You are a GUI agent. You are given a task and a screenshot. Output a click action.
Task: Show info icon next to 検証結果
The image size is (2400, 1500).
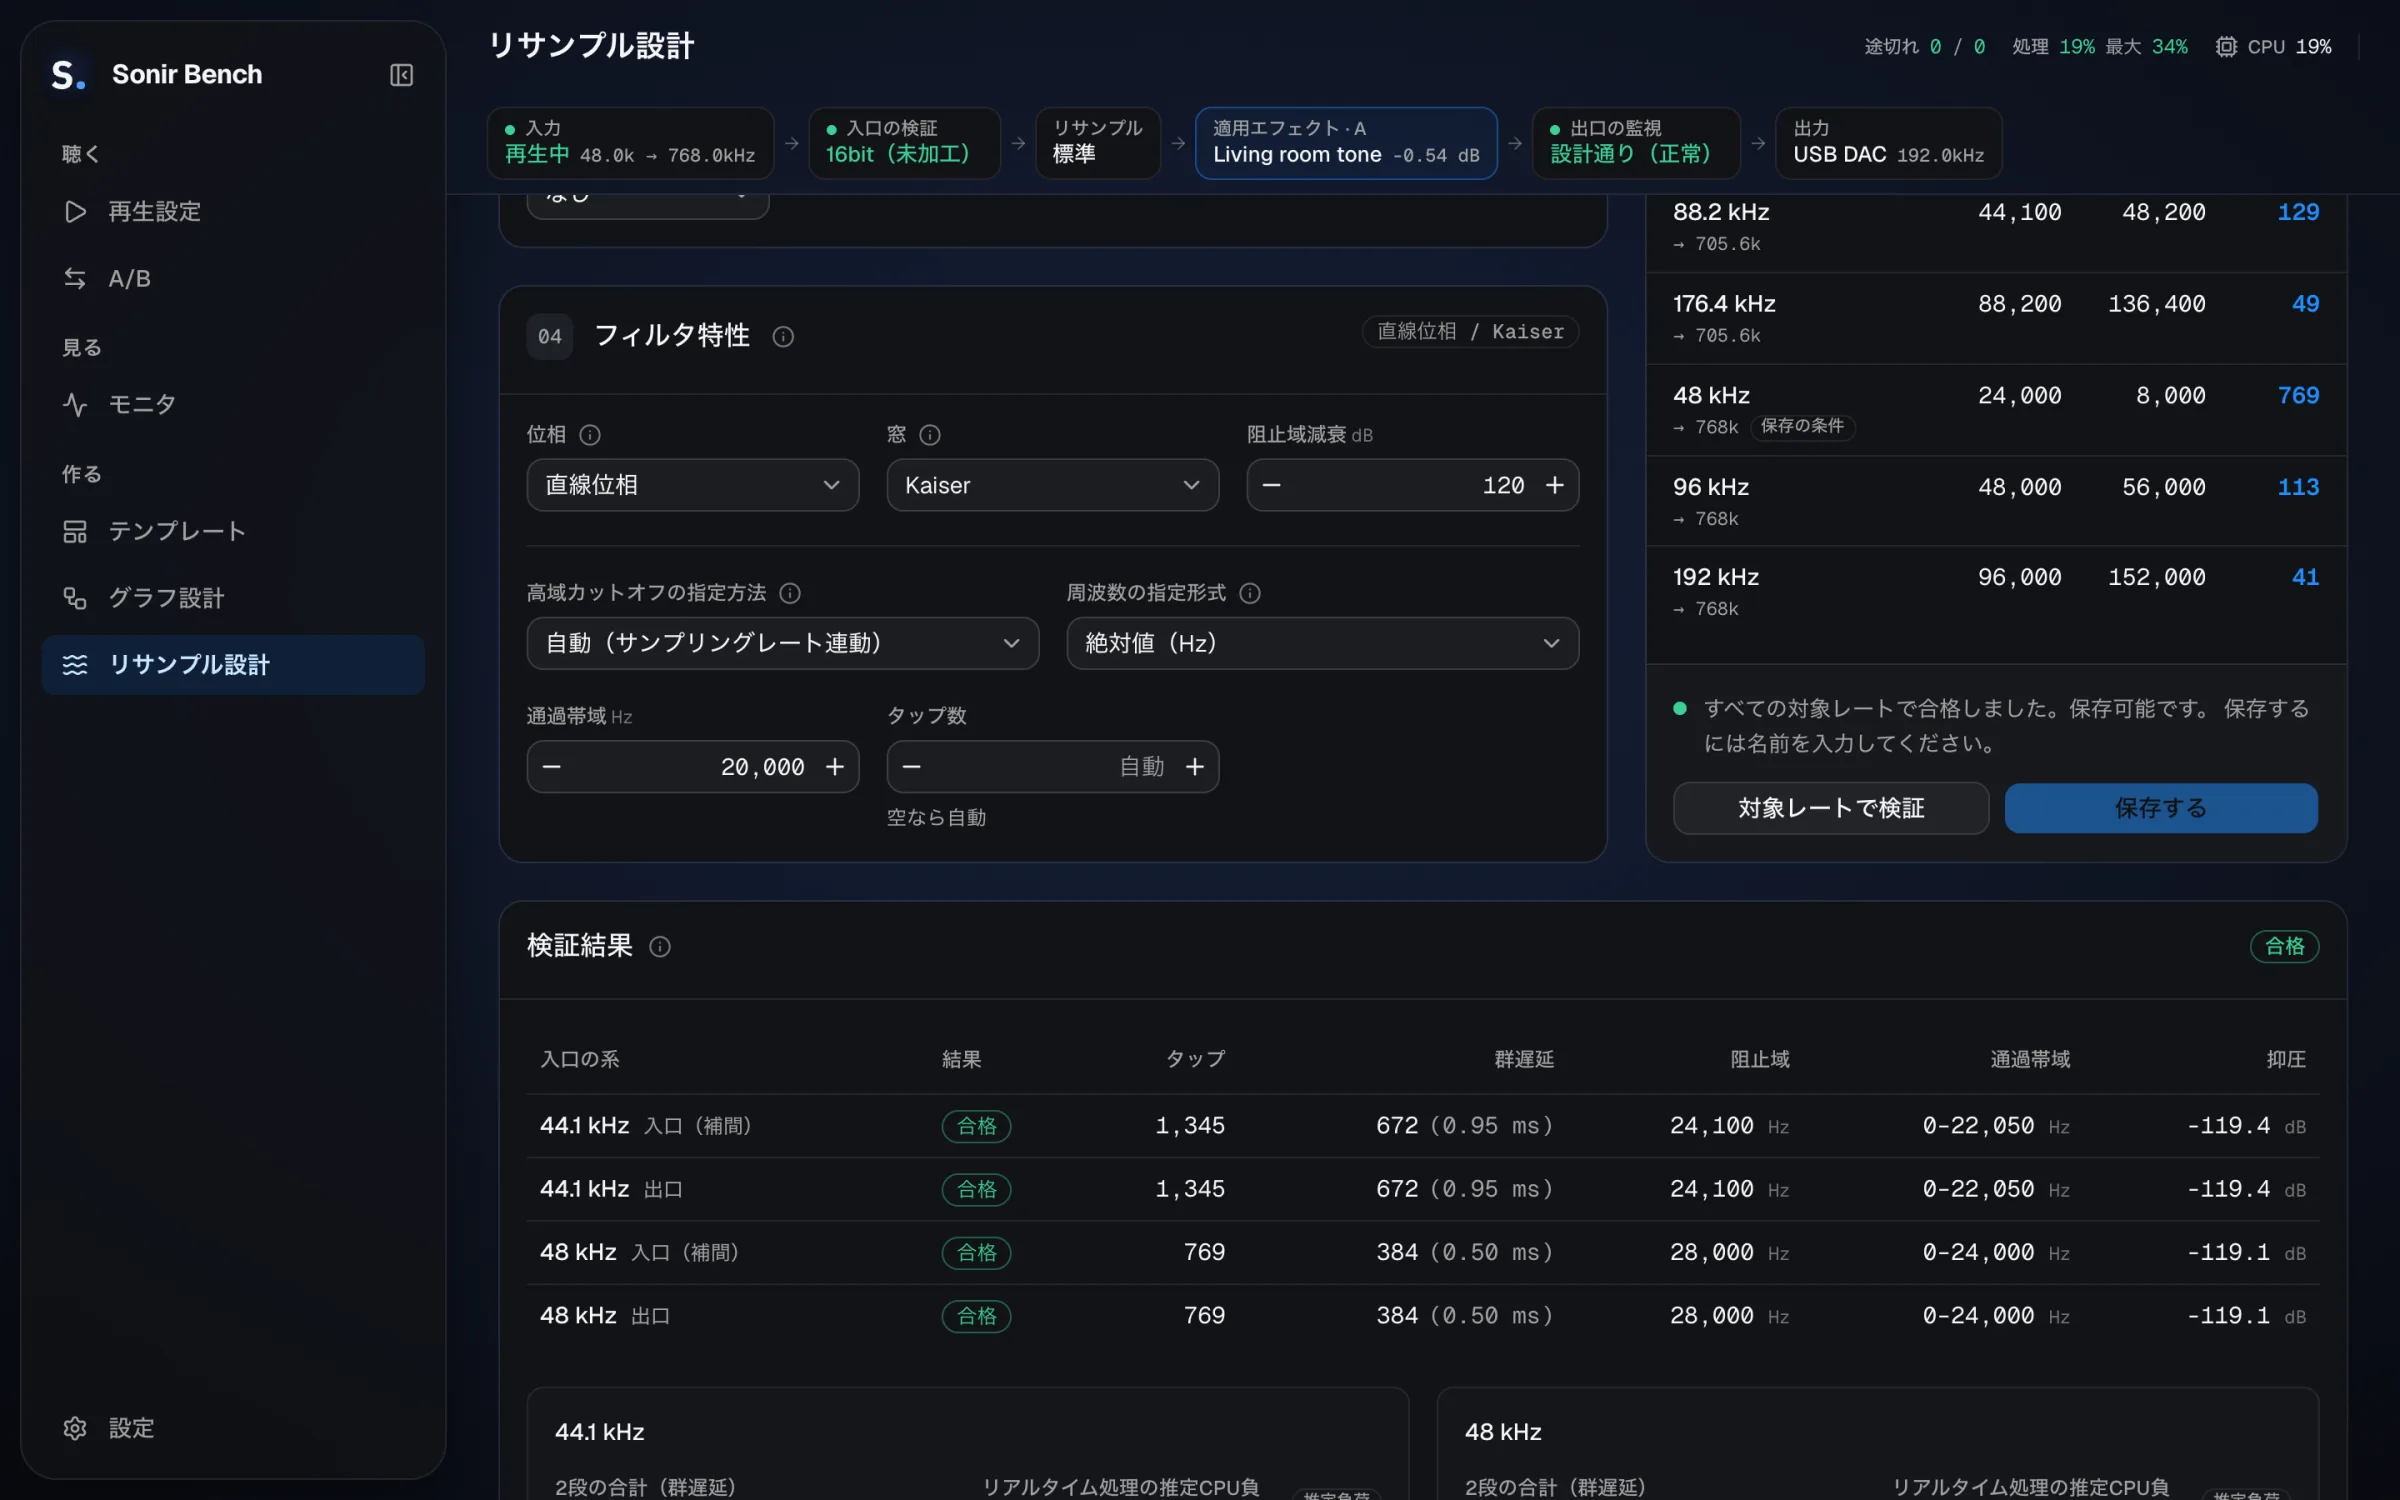660,947
